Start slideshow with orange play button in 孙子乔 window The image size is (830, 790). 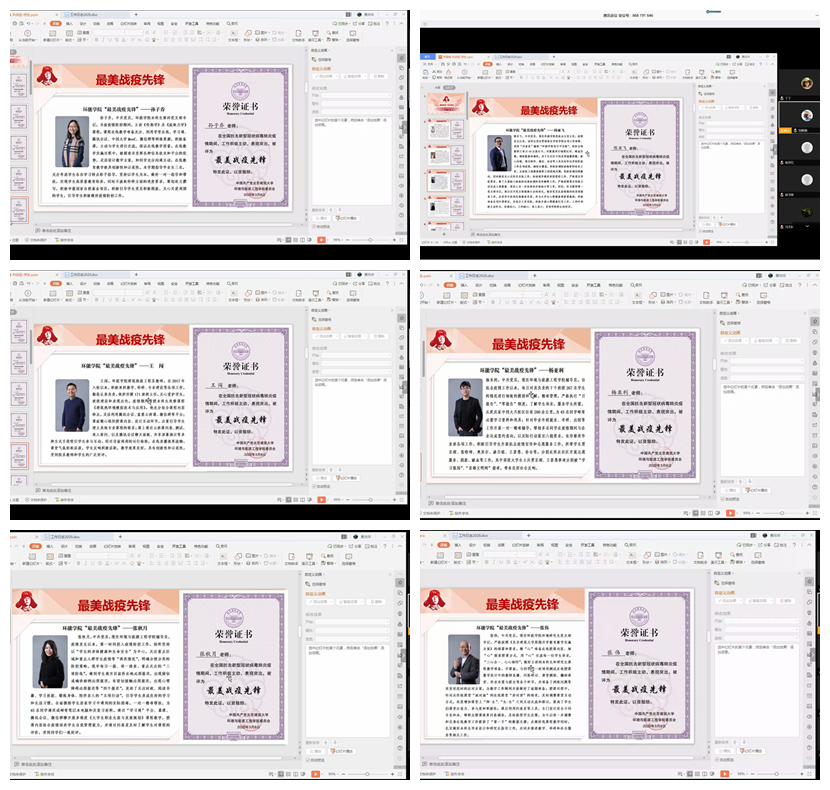(x=320, y=240)
